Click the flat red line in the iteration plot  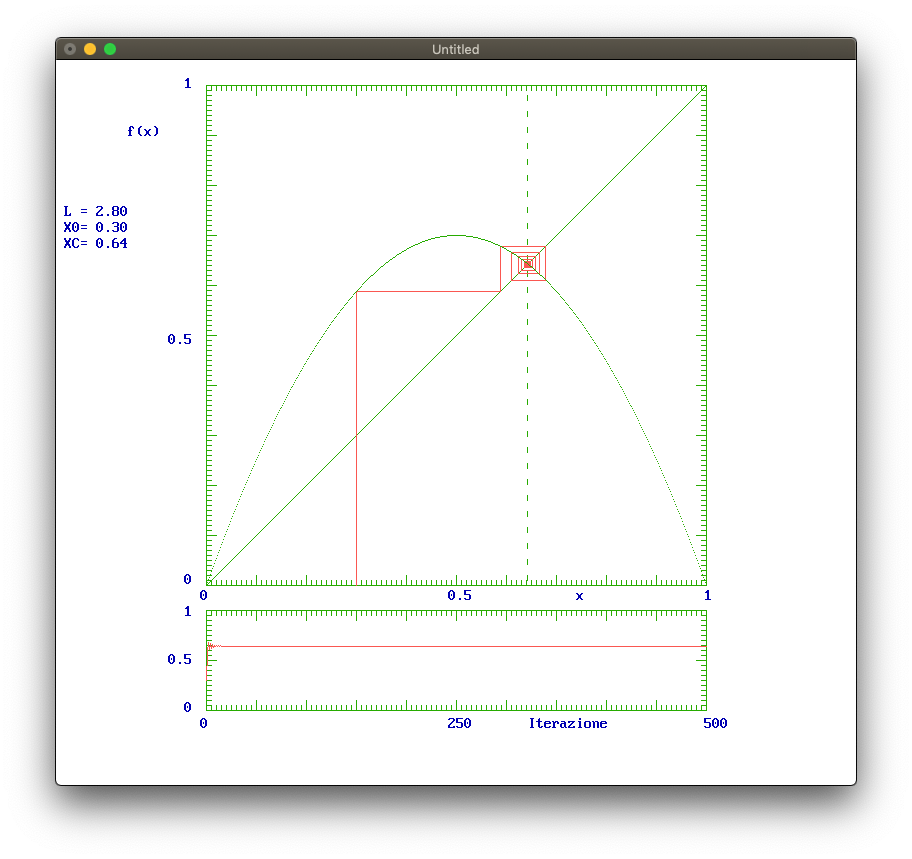point(460,647)
